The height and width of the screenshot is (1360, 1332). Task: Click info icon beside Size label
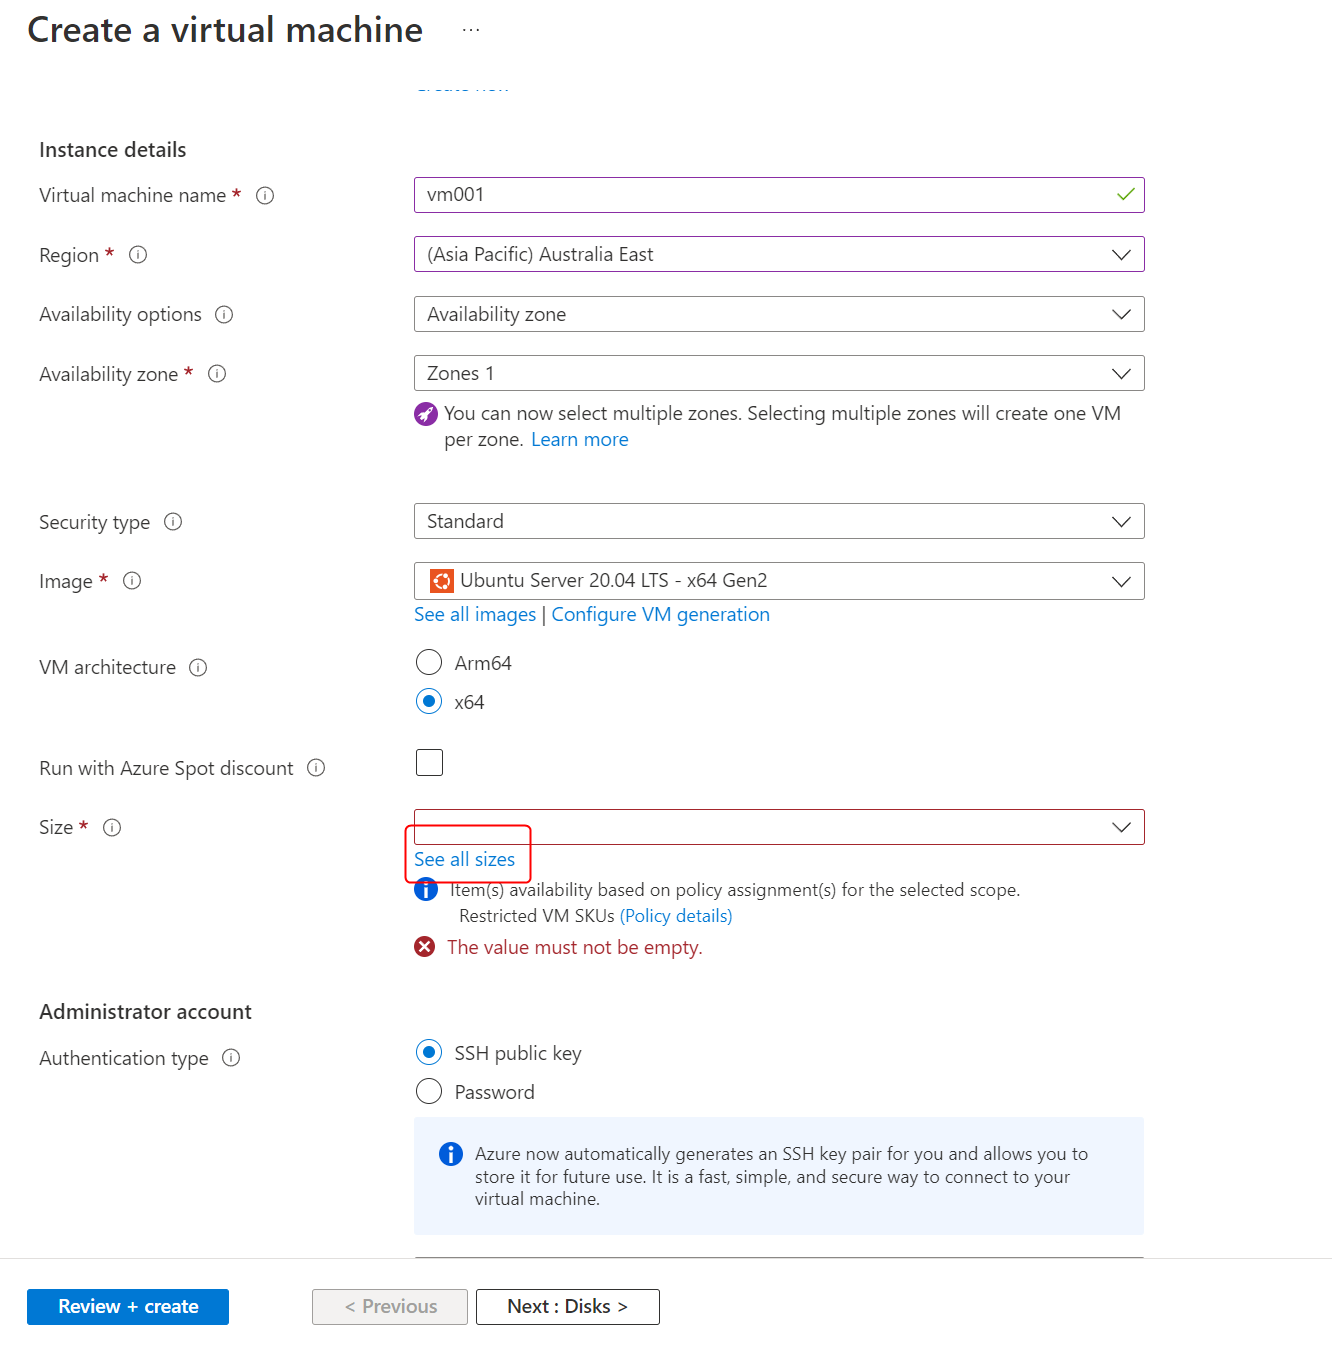(x=112, y=828)
